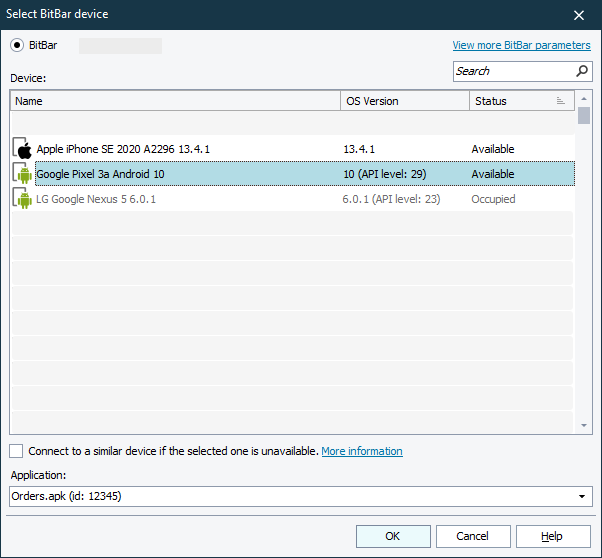Click the Apple logo icon for iPhone SE
The image size is (602, 558).
pos(23,149)
